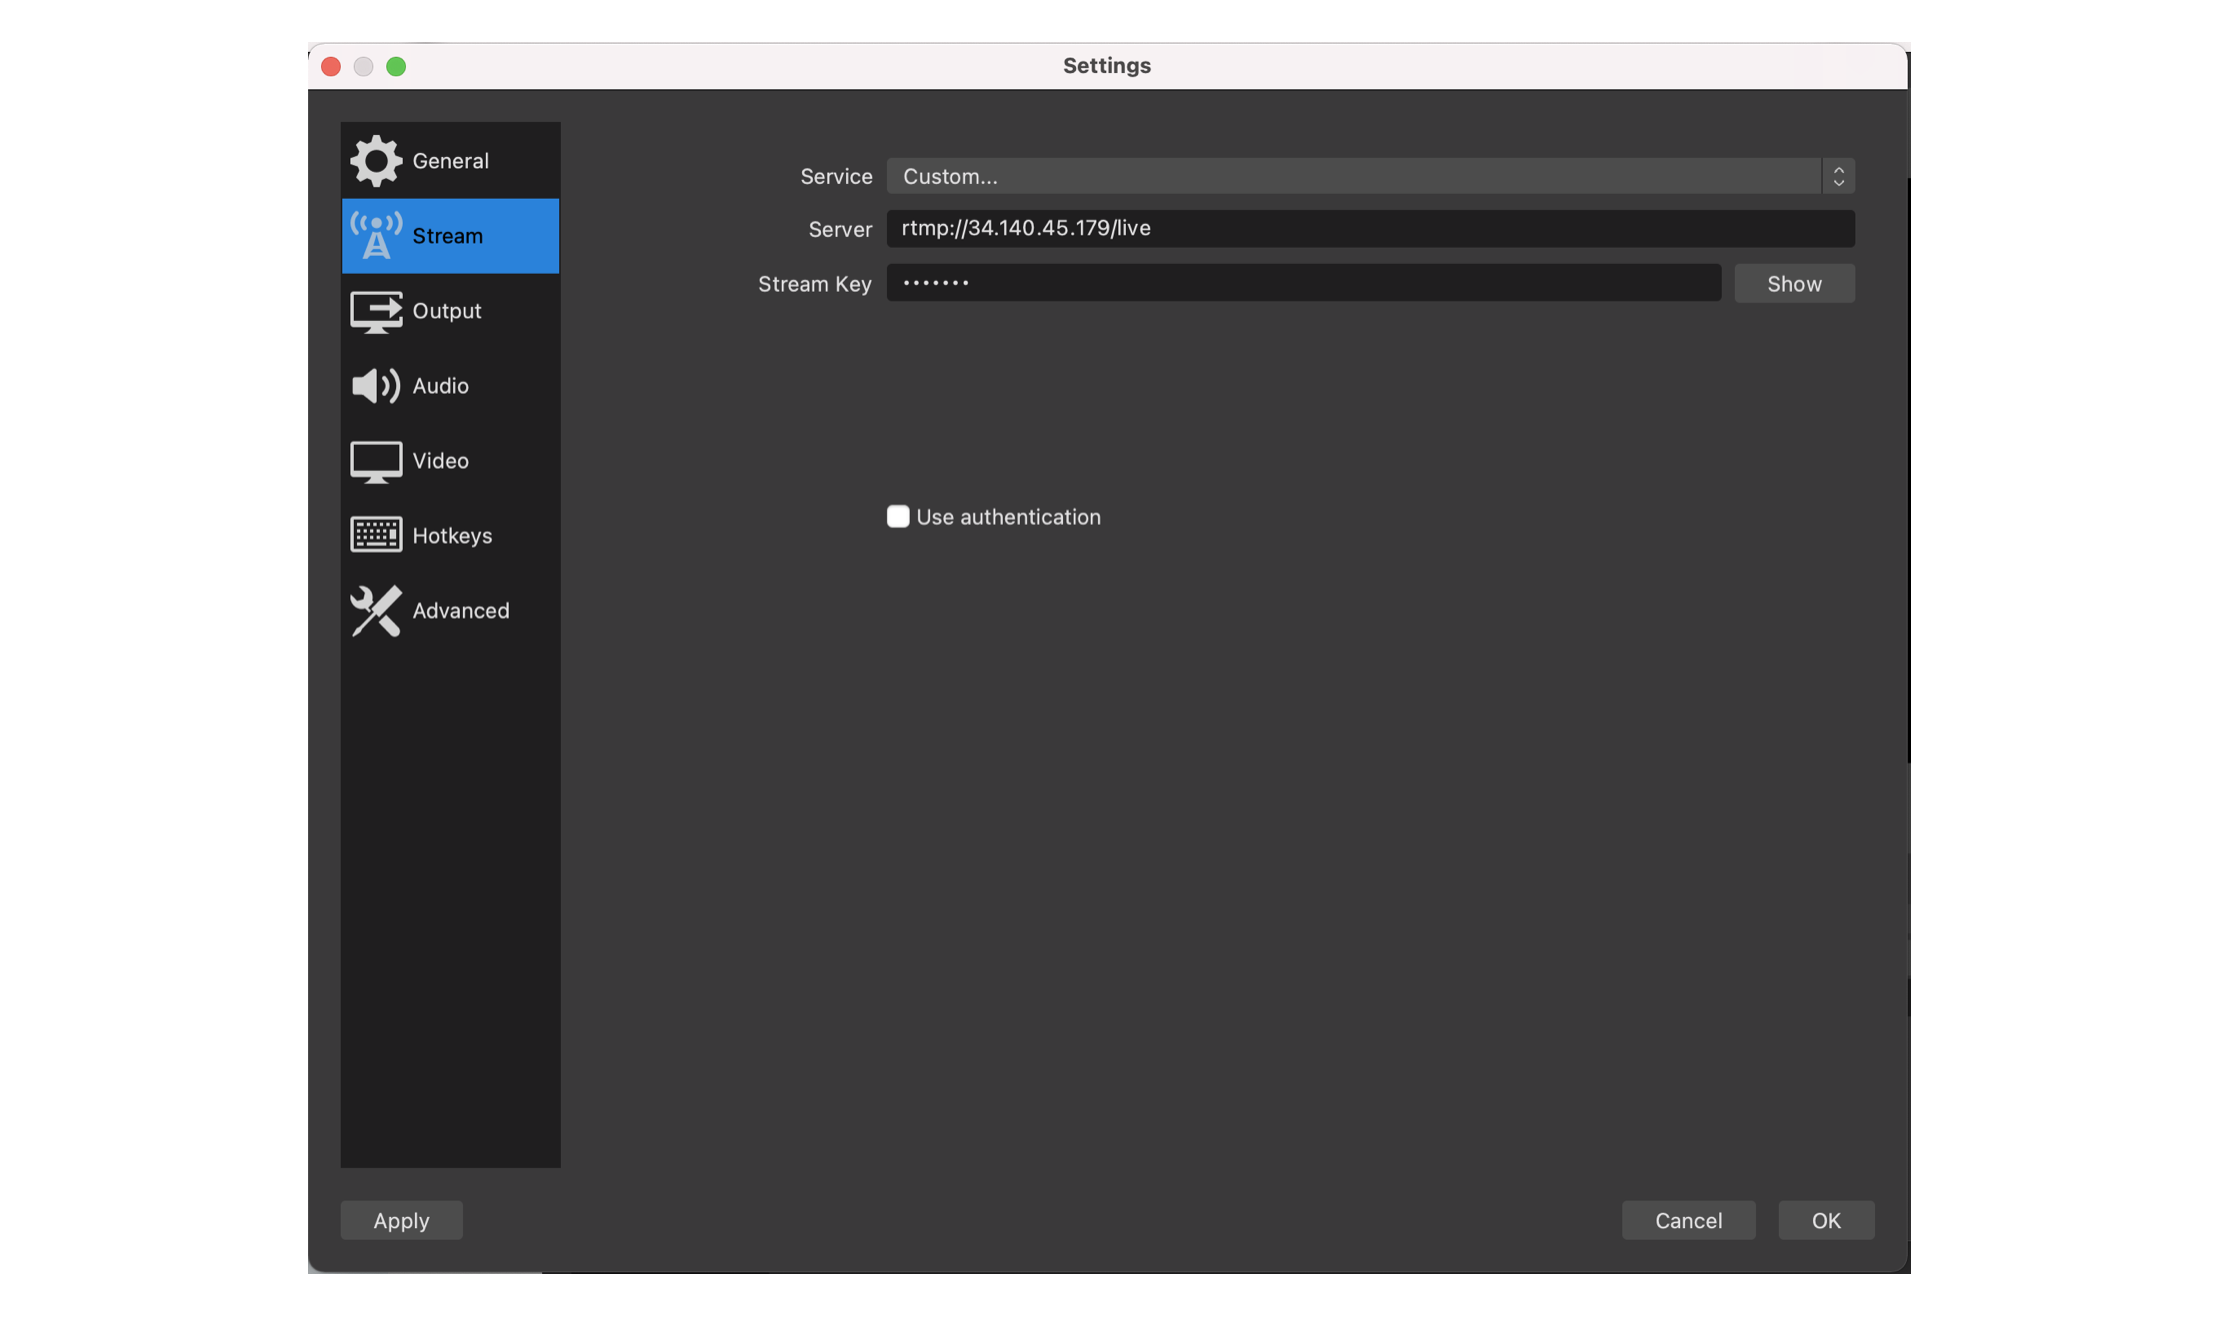Go to the Hotkeys tab label
Image resolution: width=2234 pixels, height=1334 pixels.
(x=452, y=536)
